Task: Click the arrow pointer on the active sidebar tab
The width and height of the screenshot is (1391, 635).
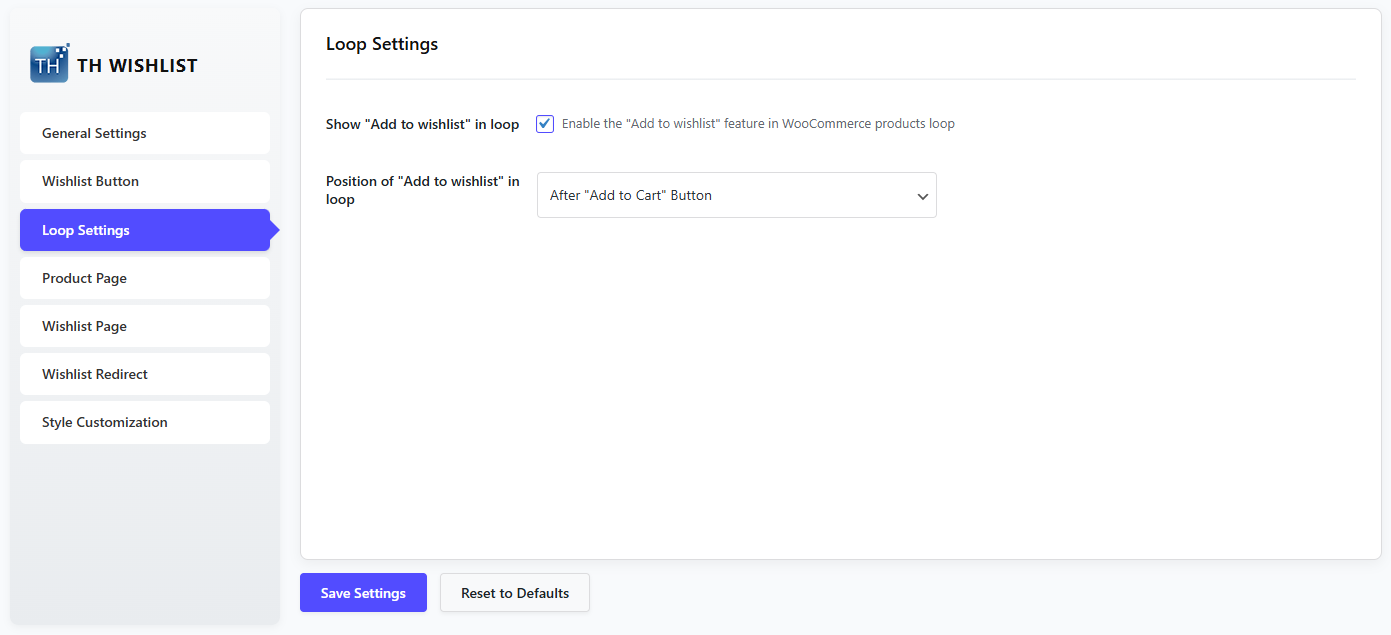Action: (x=275, y=231)
